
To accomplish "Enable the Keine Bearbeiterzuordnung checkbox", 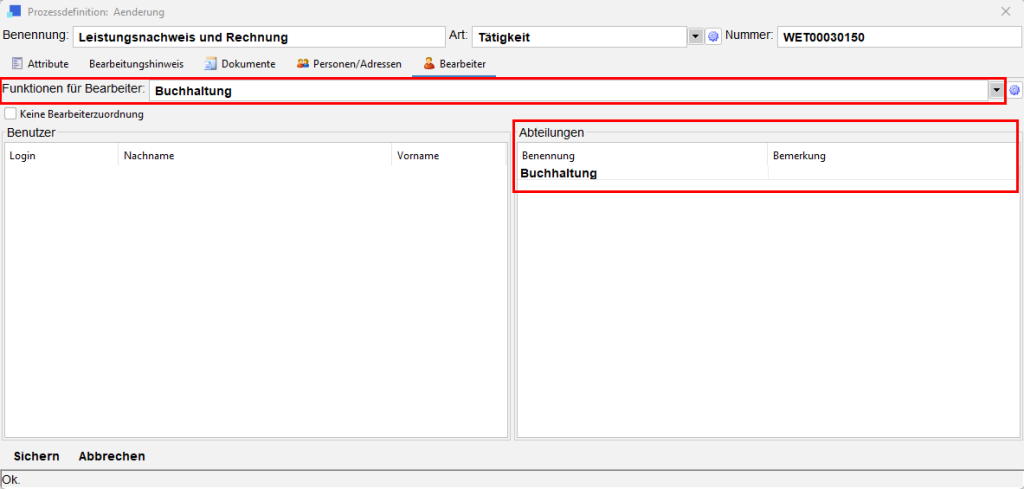I will pyautogui.click(x=11, y=115).
